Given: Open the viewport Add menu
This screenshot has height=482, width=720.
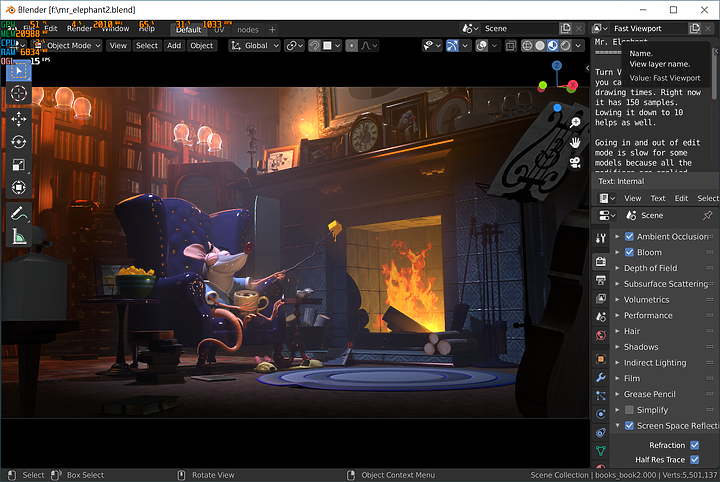Looking at the screenshot, I should click(x=174, y=45).
